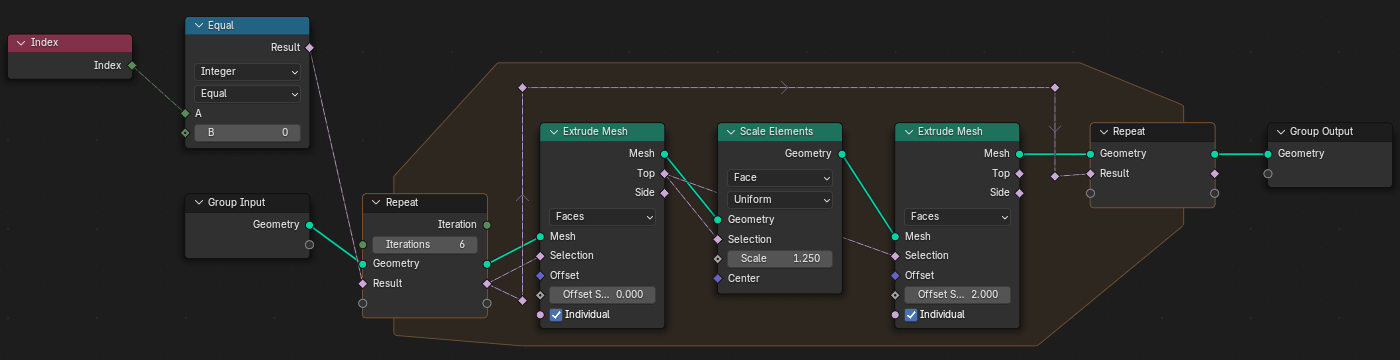Uncheck Individual on second Extrude Mesh node
This screenshot has height=360, width=1400.
[911, 315]
